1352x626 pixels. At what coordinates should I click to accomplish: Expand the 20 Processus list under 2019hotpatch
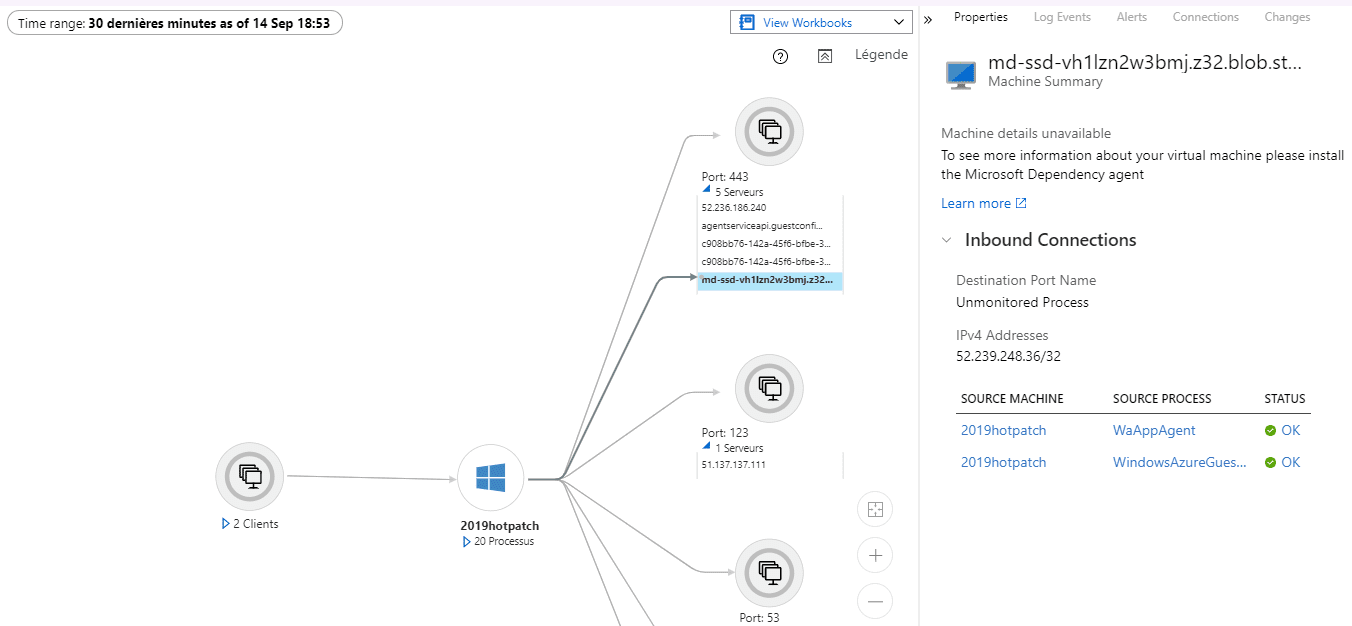click(465, 541)
